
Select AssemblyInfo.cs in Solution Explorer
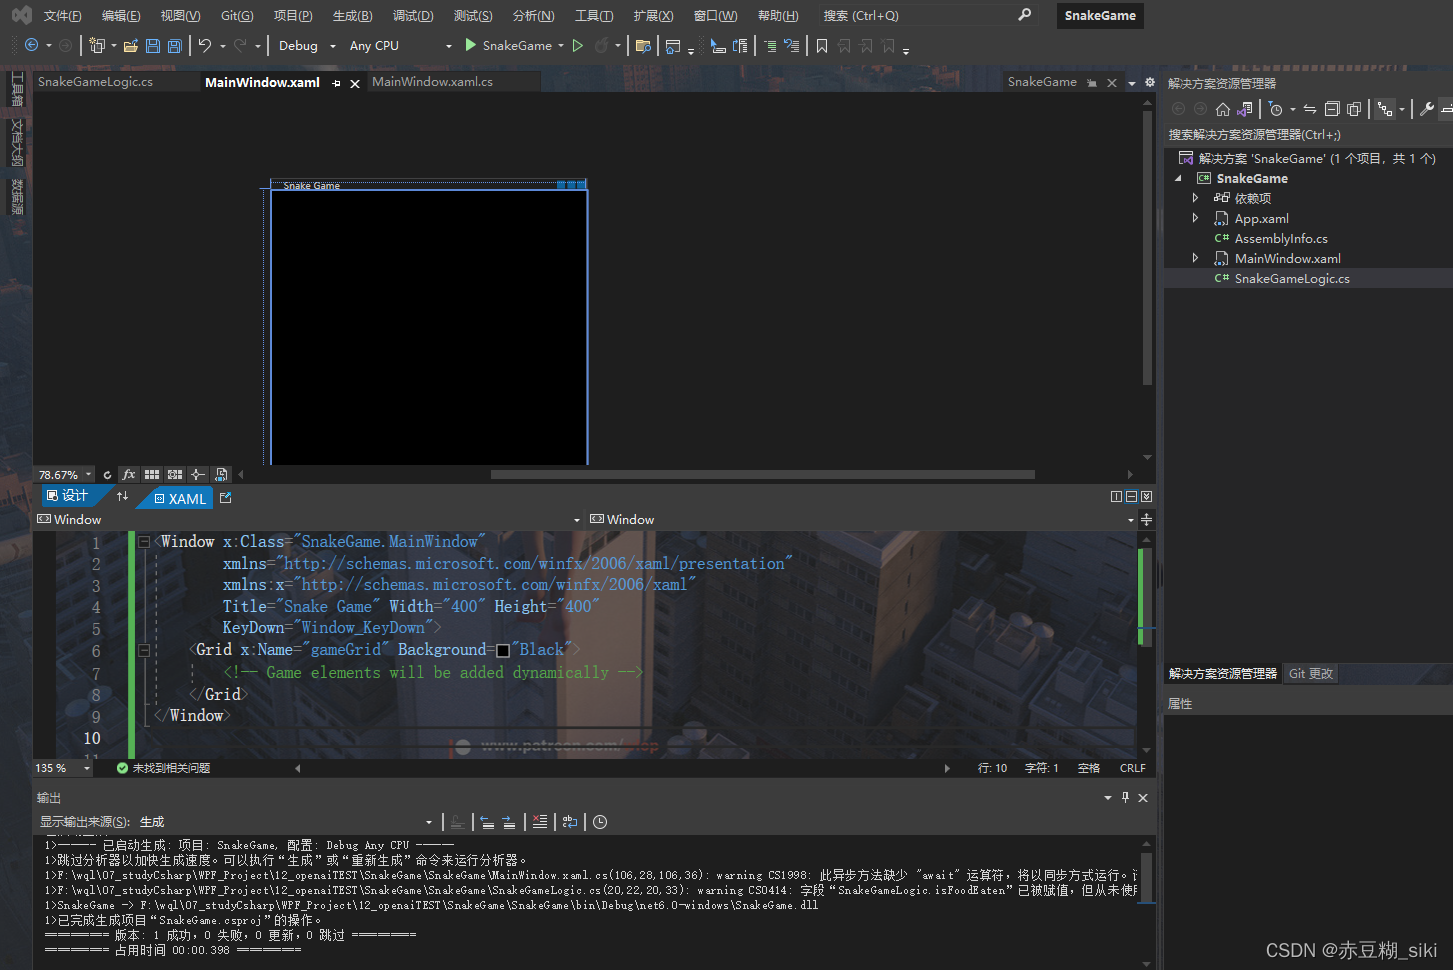coord(1281,239)
